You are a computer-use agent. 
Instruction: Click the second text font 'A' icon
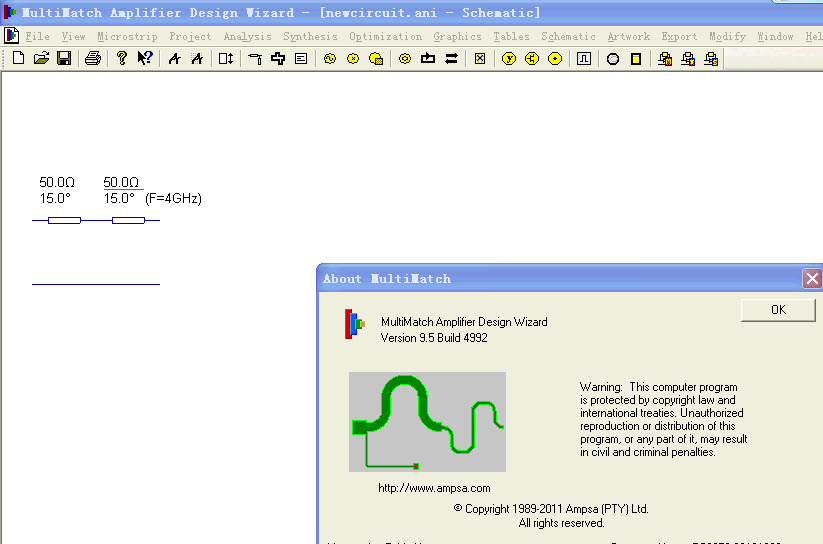tap(197, 58)
